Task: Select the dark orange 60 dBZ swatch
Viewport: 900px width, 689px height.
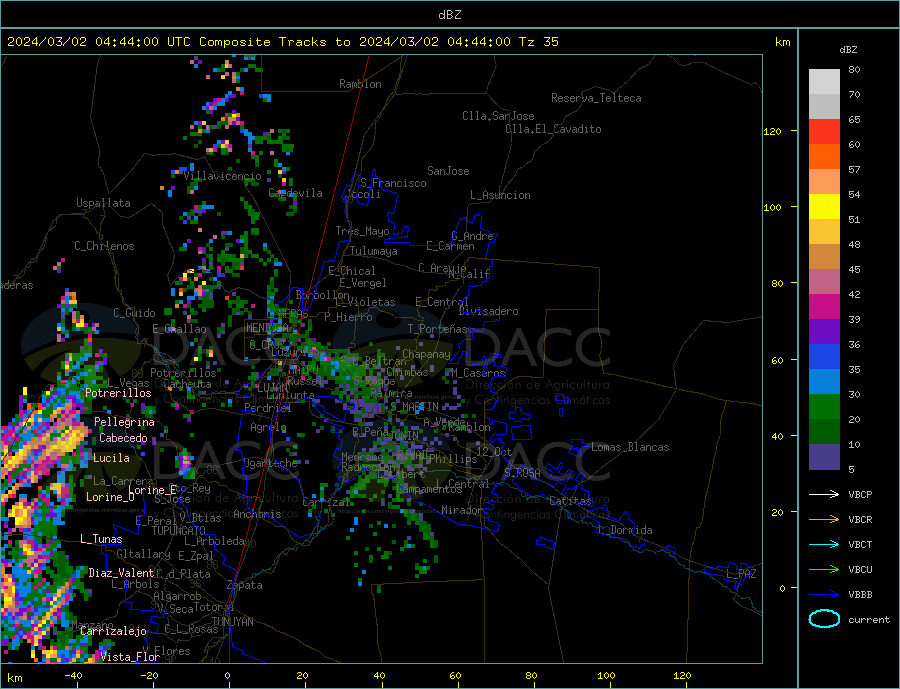Action: (824, 157)
